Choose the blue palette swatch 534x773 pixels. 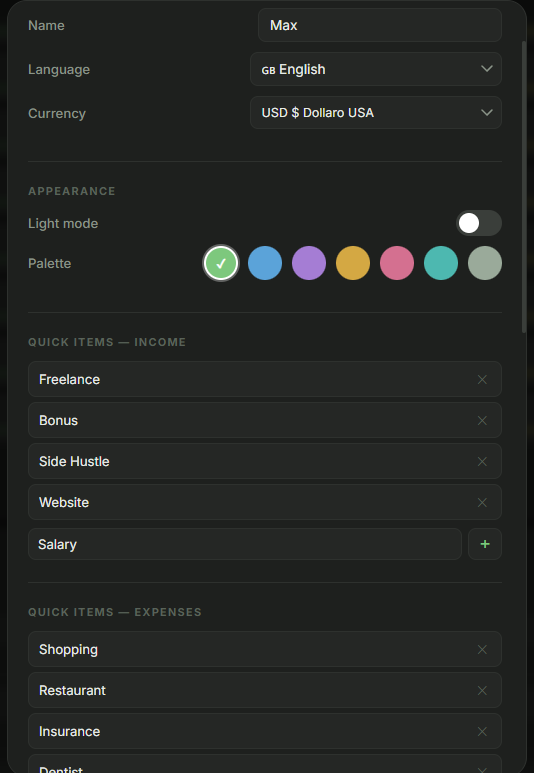coord(265,263)
